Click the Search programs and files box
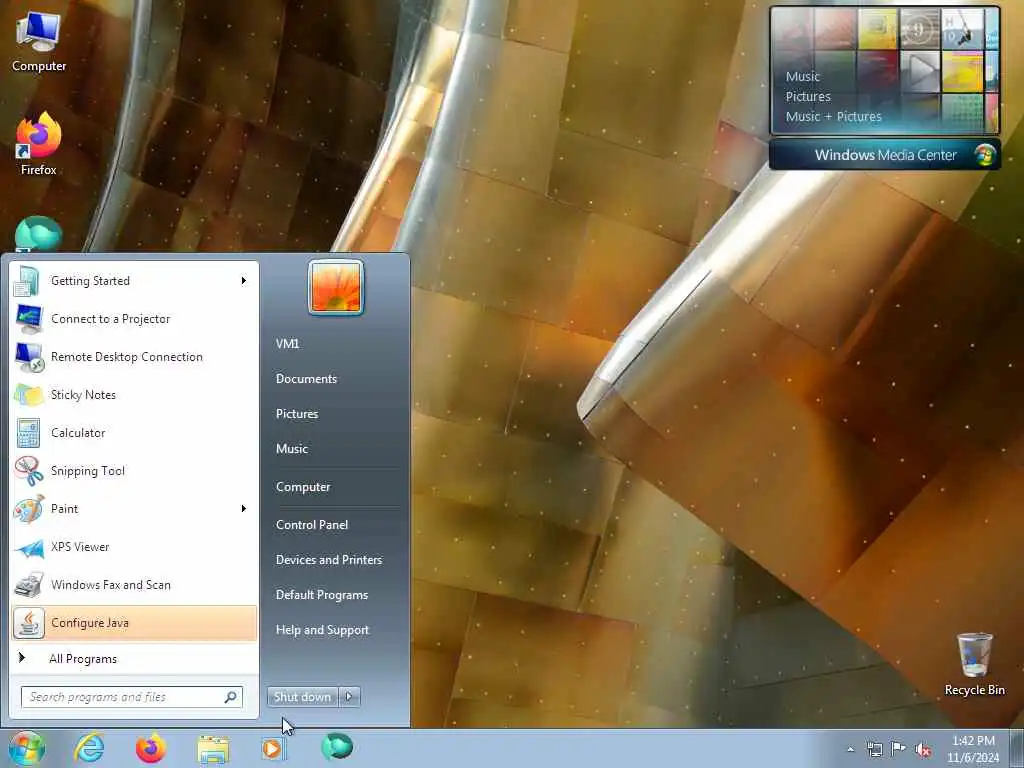 pos(132,697)
